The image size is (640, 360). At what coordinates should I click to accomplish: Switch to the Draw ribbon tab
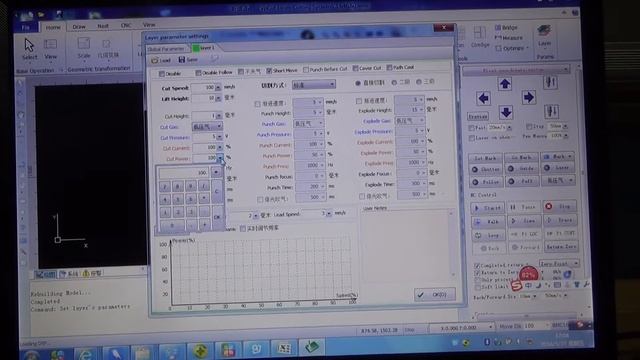pos(79,27)
